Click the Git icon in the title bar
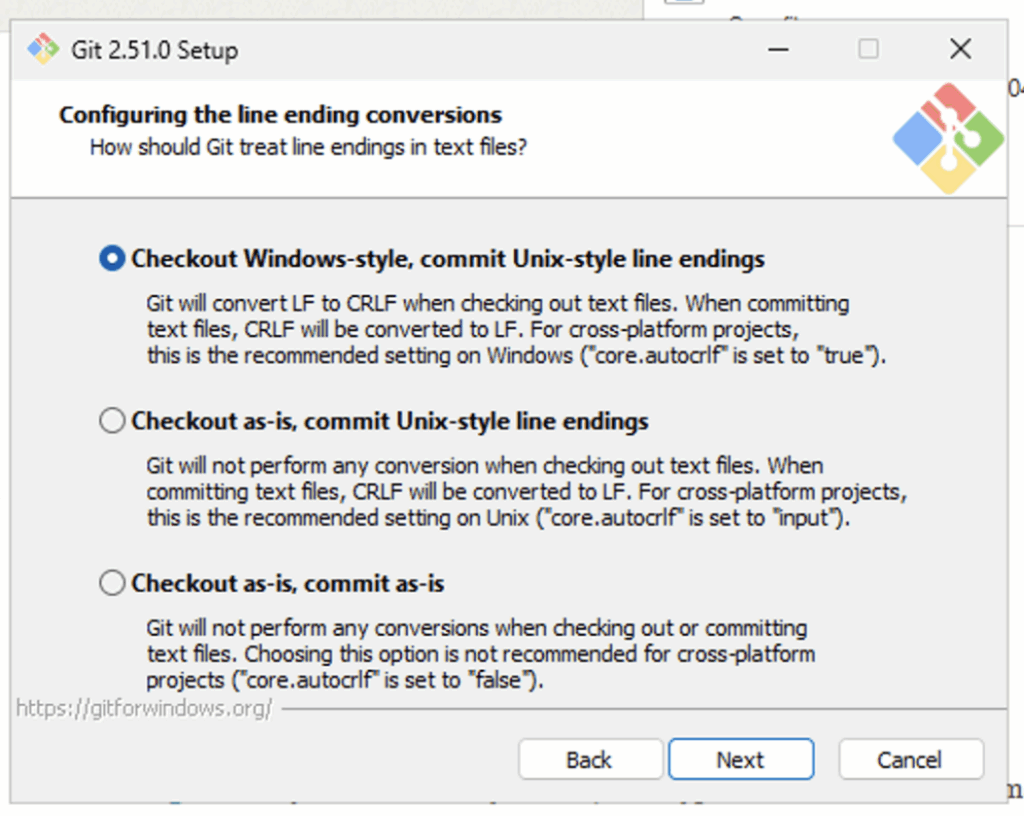Screen dimensions: 1024x816 tap(43, 48)
